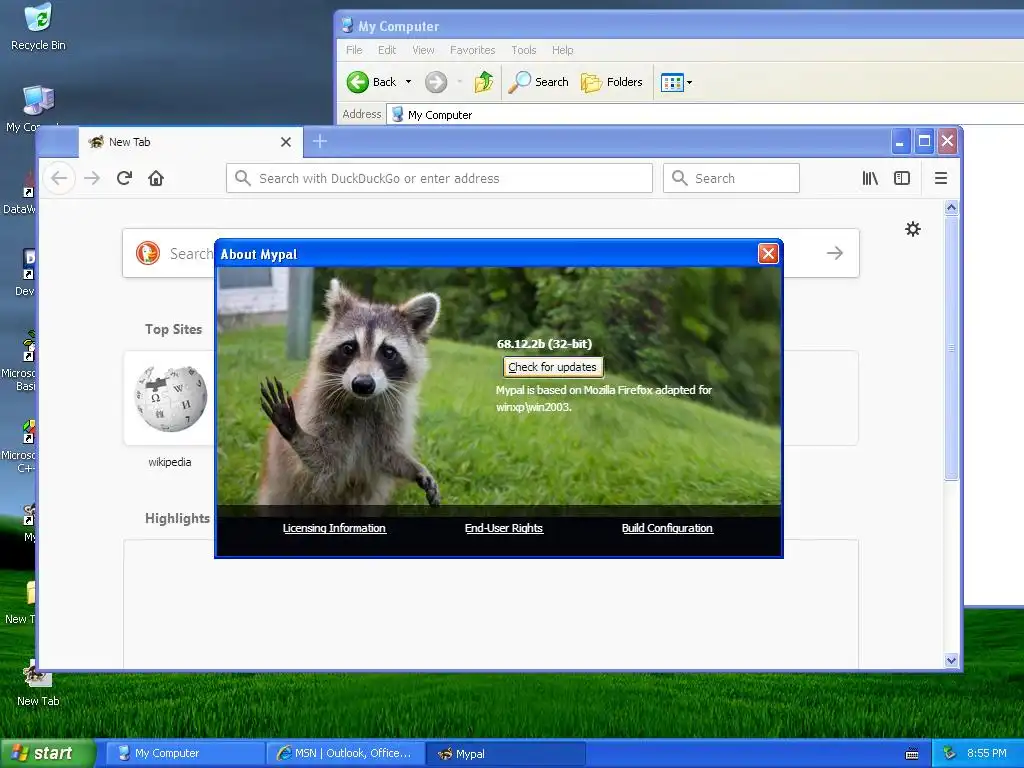Screen dimensions: 1024x768
Task: Open a new tab with plus button
Action: pyautogui.click(x=319, y=141)
